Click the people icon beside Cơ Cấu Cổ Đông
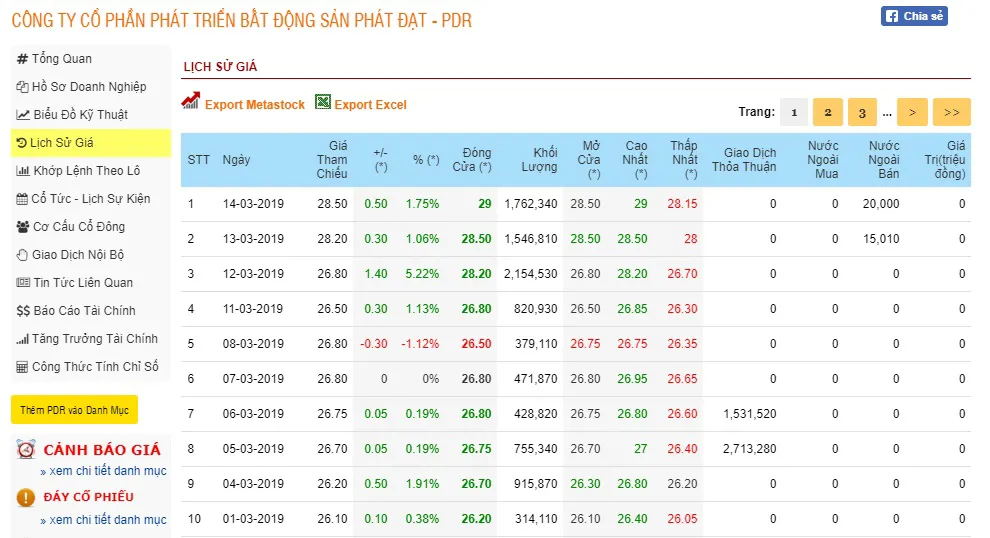The height and width of the screenshot is (538, 990). pos(23,227)
